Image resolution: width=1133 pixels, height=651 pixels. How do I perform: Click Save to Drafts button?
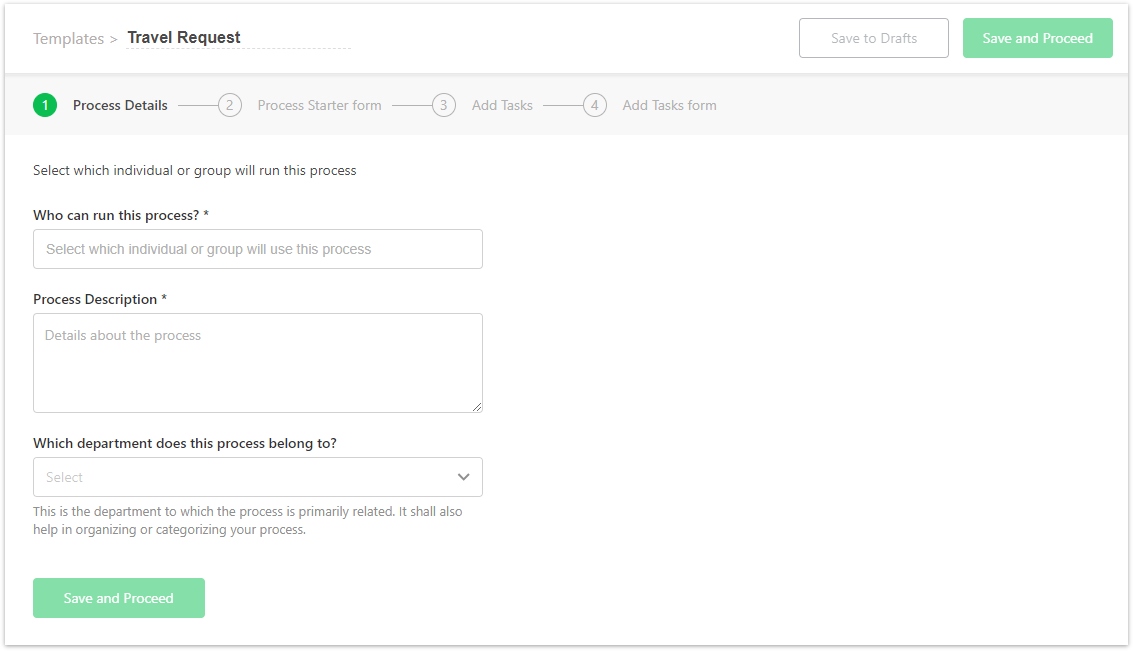874,38
